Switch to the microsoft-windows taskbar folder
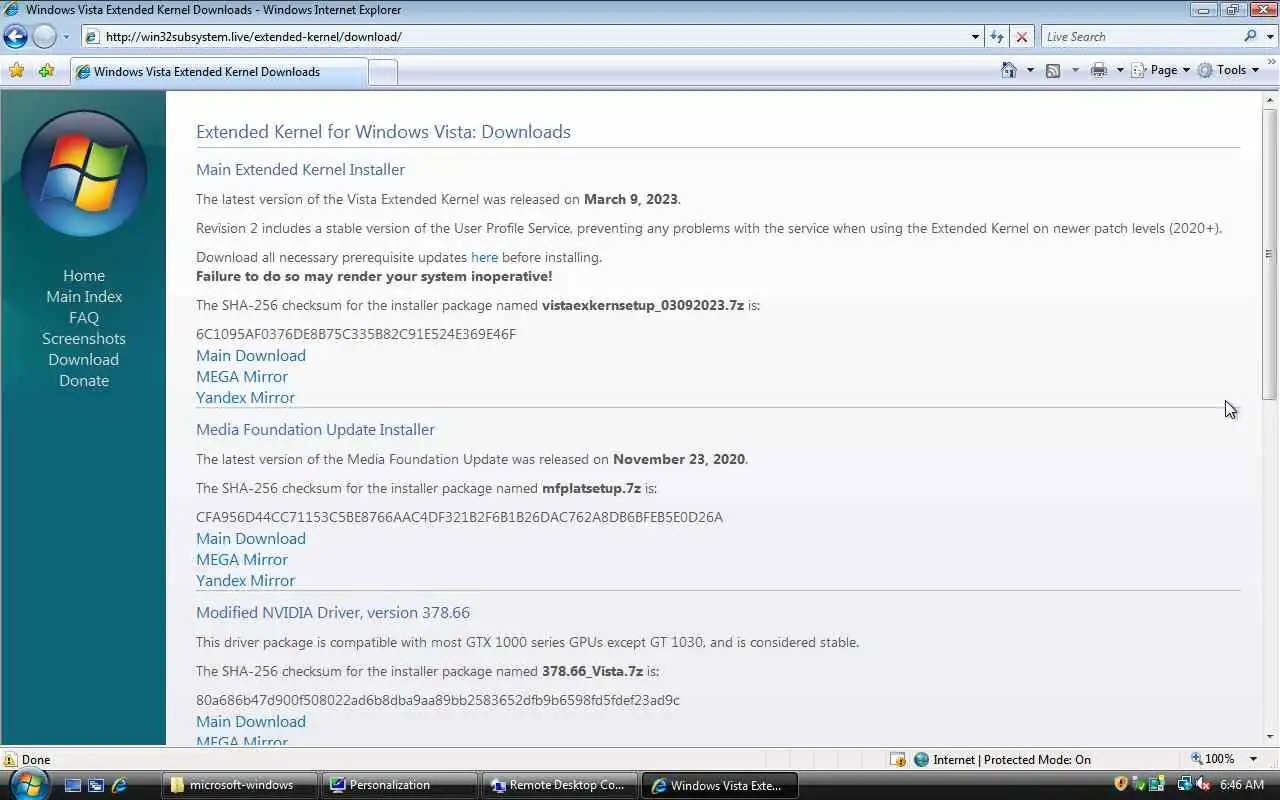Screen dimensions: 1280x800 pos(240,785)
